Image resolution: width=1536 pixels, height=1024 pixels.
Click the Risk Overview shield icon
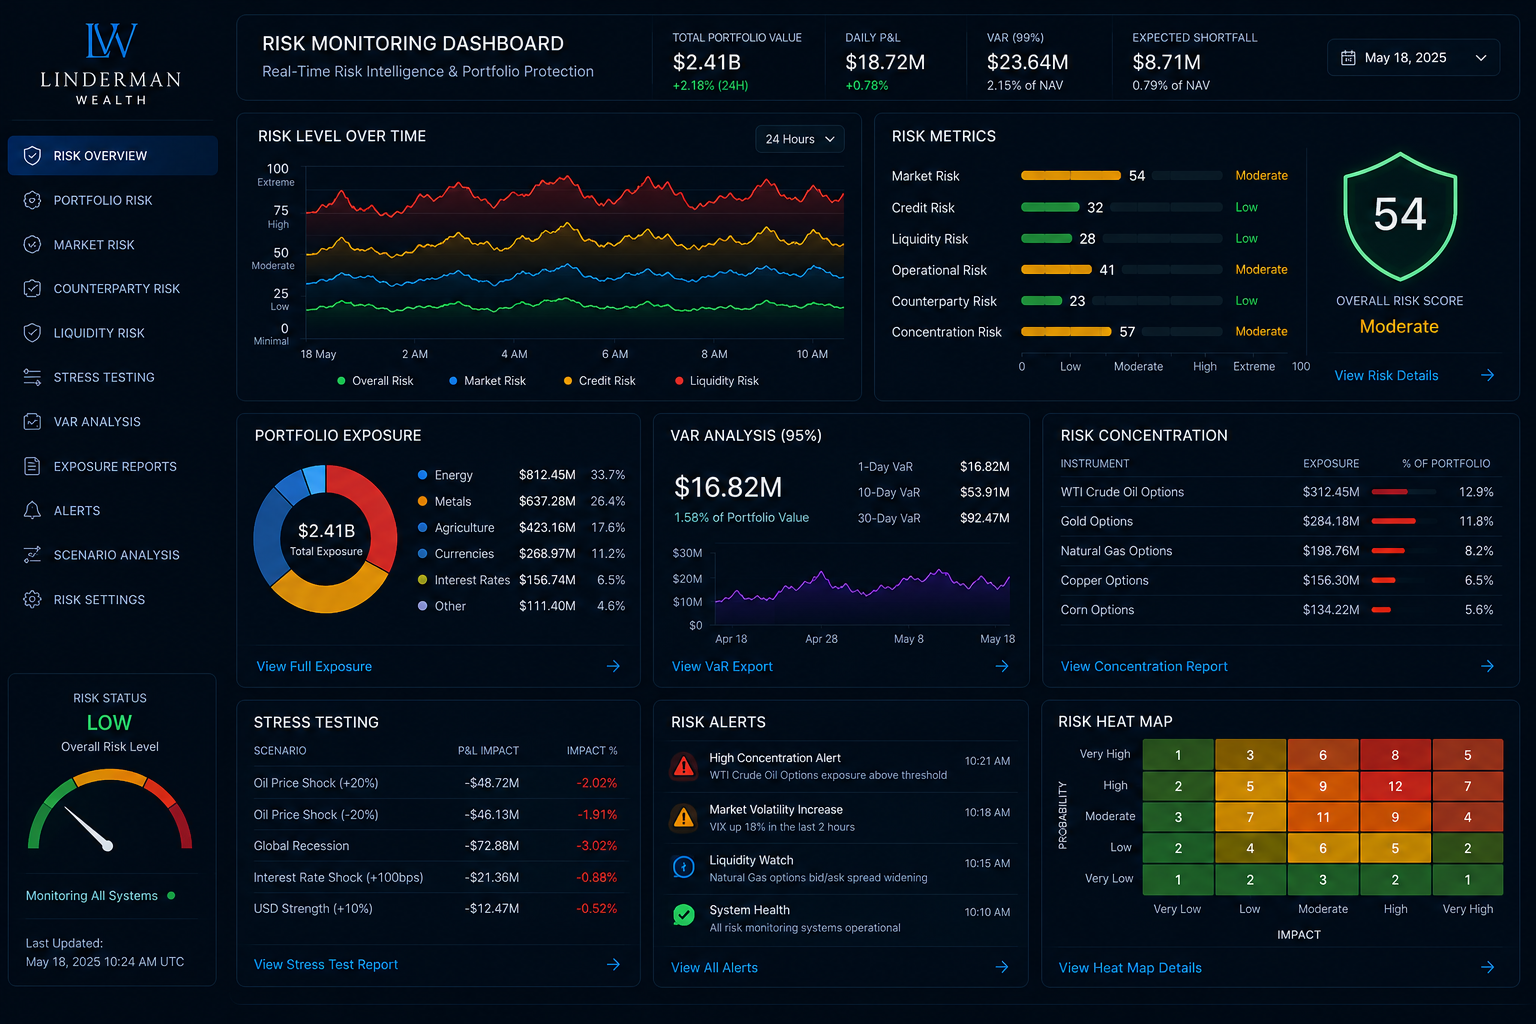pyautogui.click(x=32, y=156)
